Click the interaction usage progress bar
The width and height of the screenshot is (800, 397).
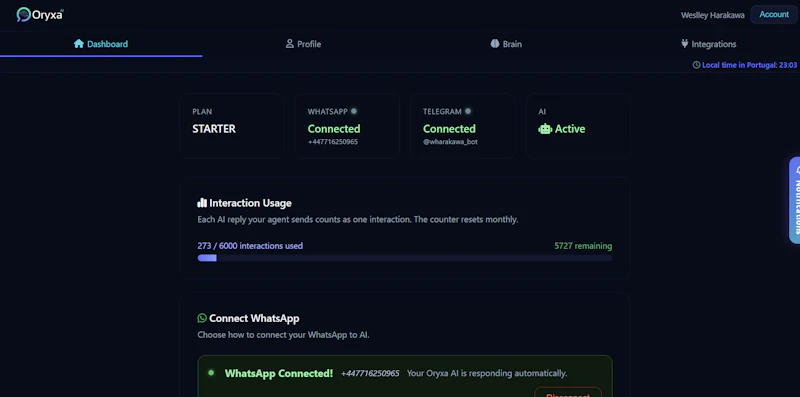[405, 258]
